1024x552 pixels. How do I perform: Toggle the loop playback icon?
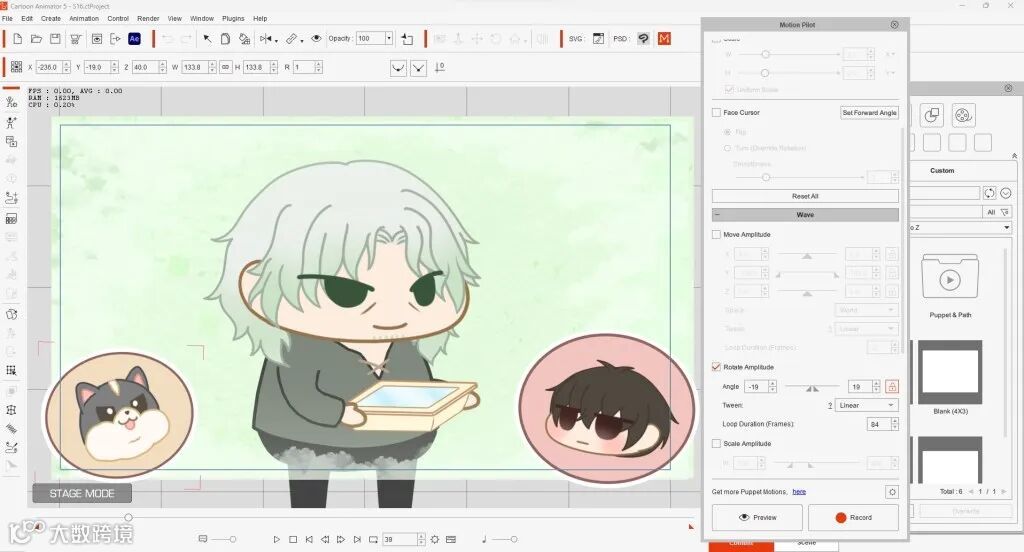pos(373,540)
